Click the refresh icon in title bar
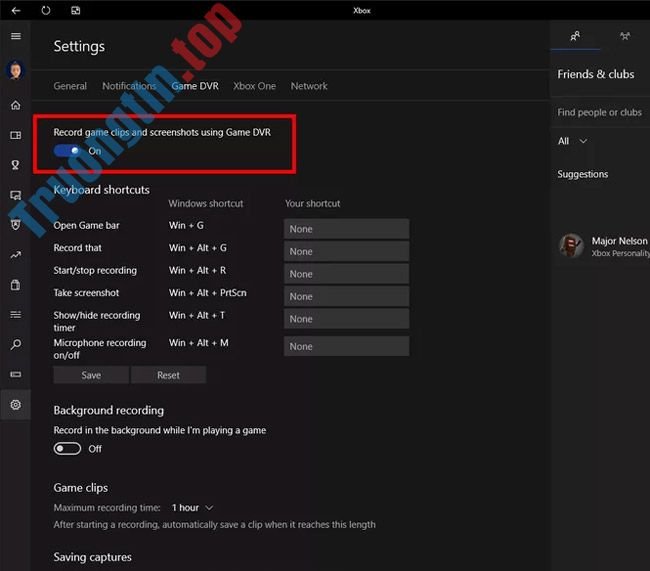650x571 pixels. 46,10
